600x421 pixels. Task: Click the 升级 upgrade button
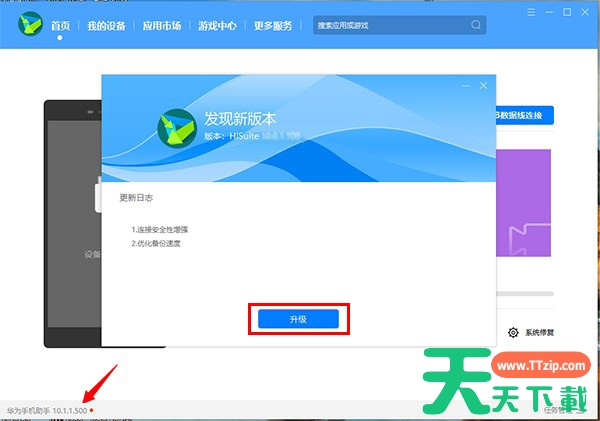pos(298,319)
